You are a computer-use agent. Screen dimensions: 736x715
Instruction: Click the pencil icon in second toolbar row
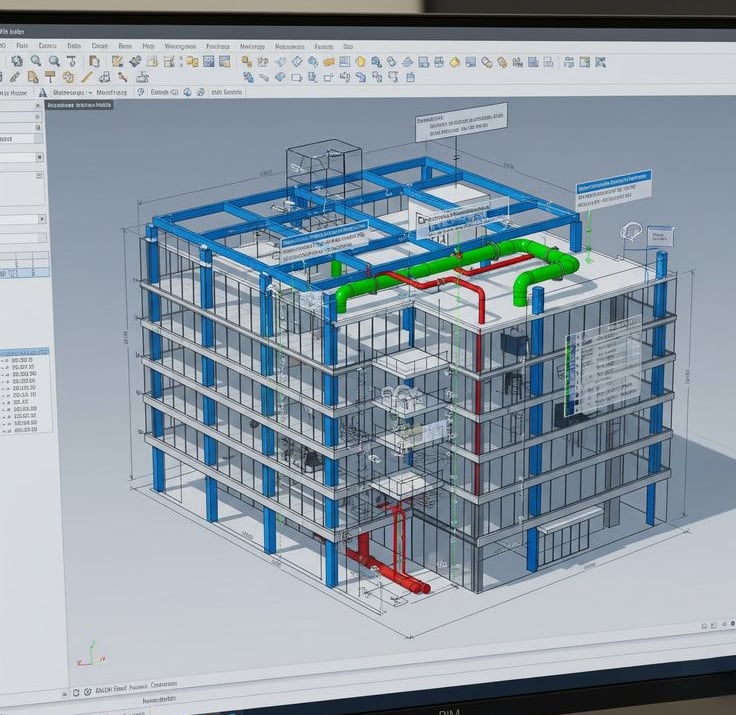pos(15,77)
